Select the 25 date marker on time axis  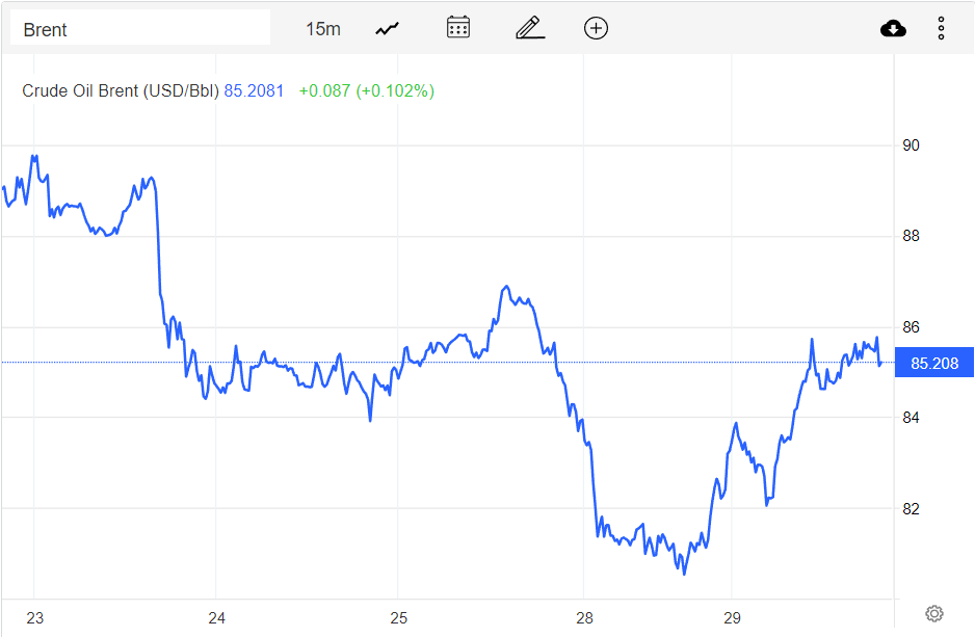[x=398, y=617]
